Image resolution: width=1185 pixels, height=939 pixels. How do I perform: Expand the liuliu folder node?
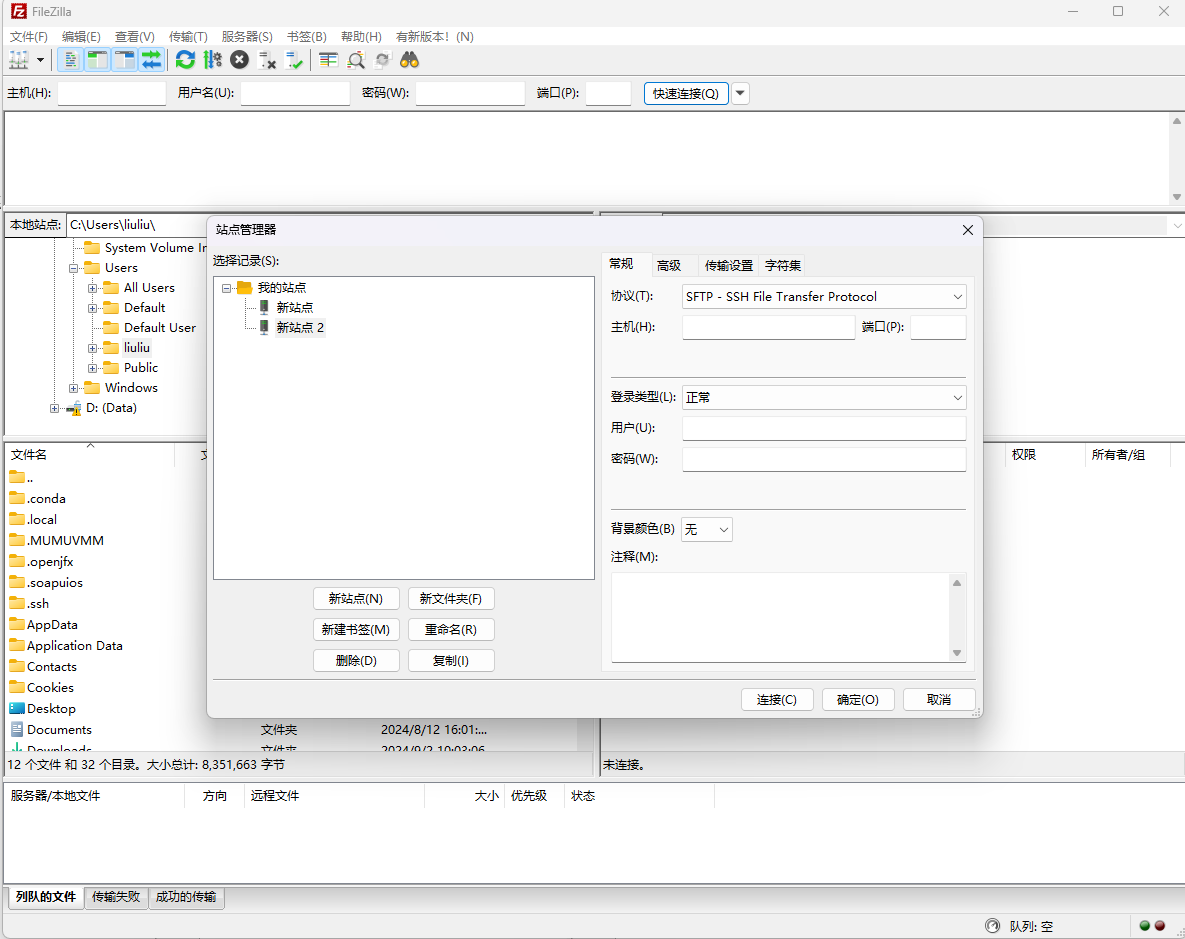tap(92, 348)
